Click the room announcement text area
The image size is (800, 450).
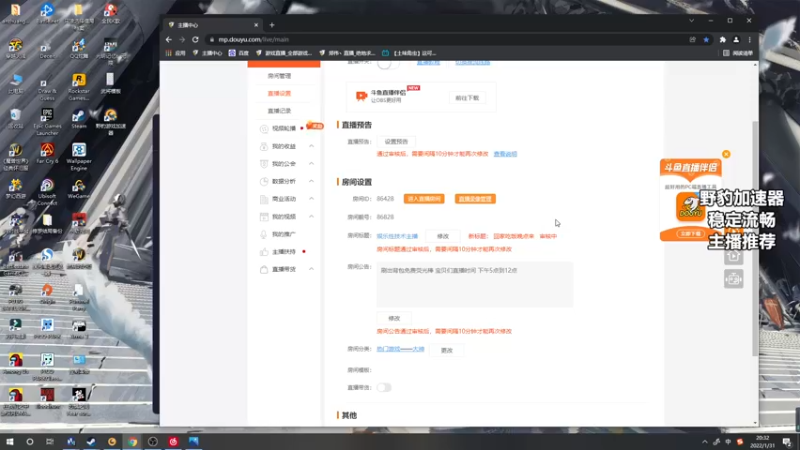pos(474,285)
